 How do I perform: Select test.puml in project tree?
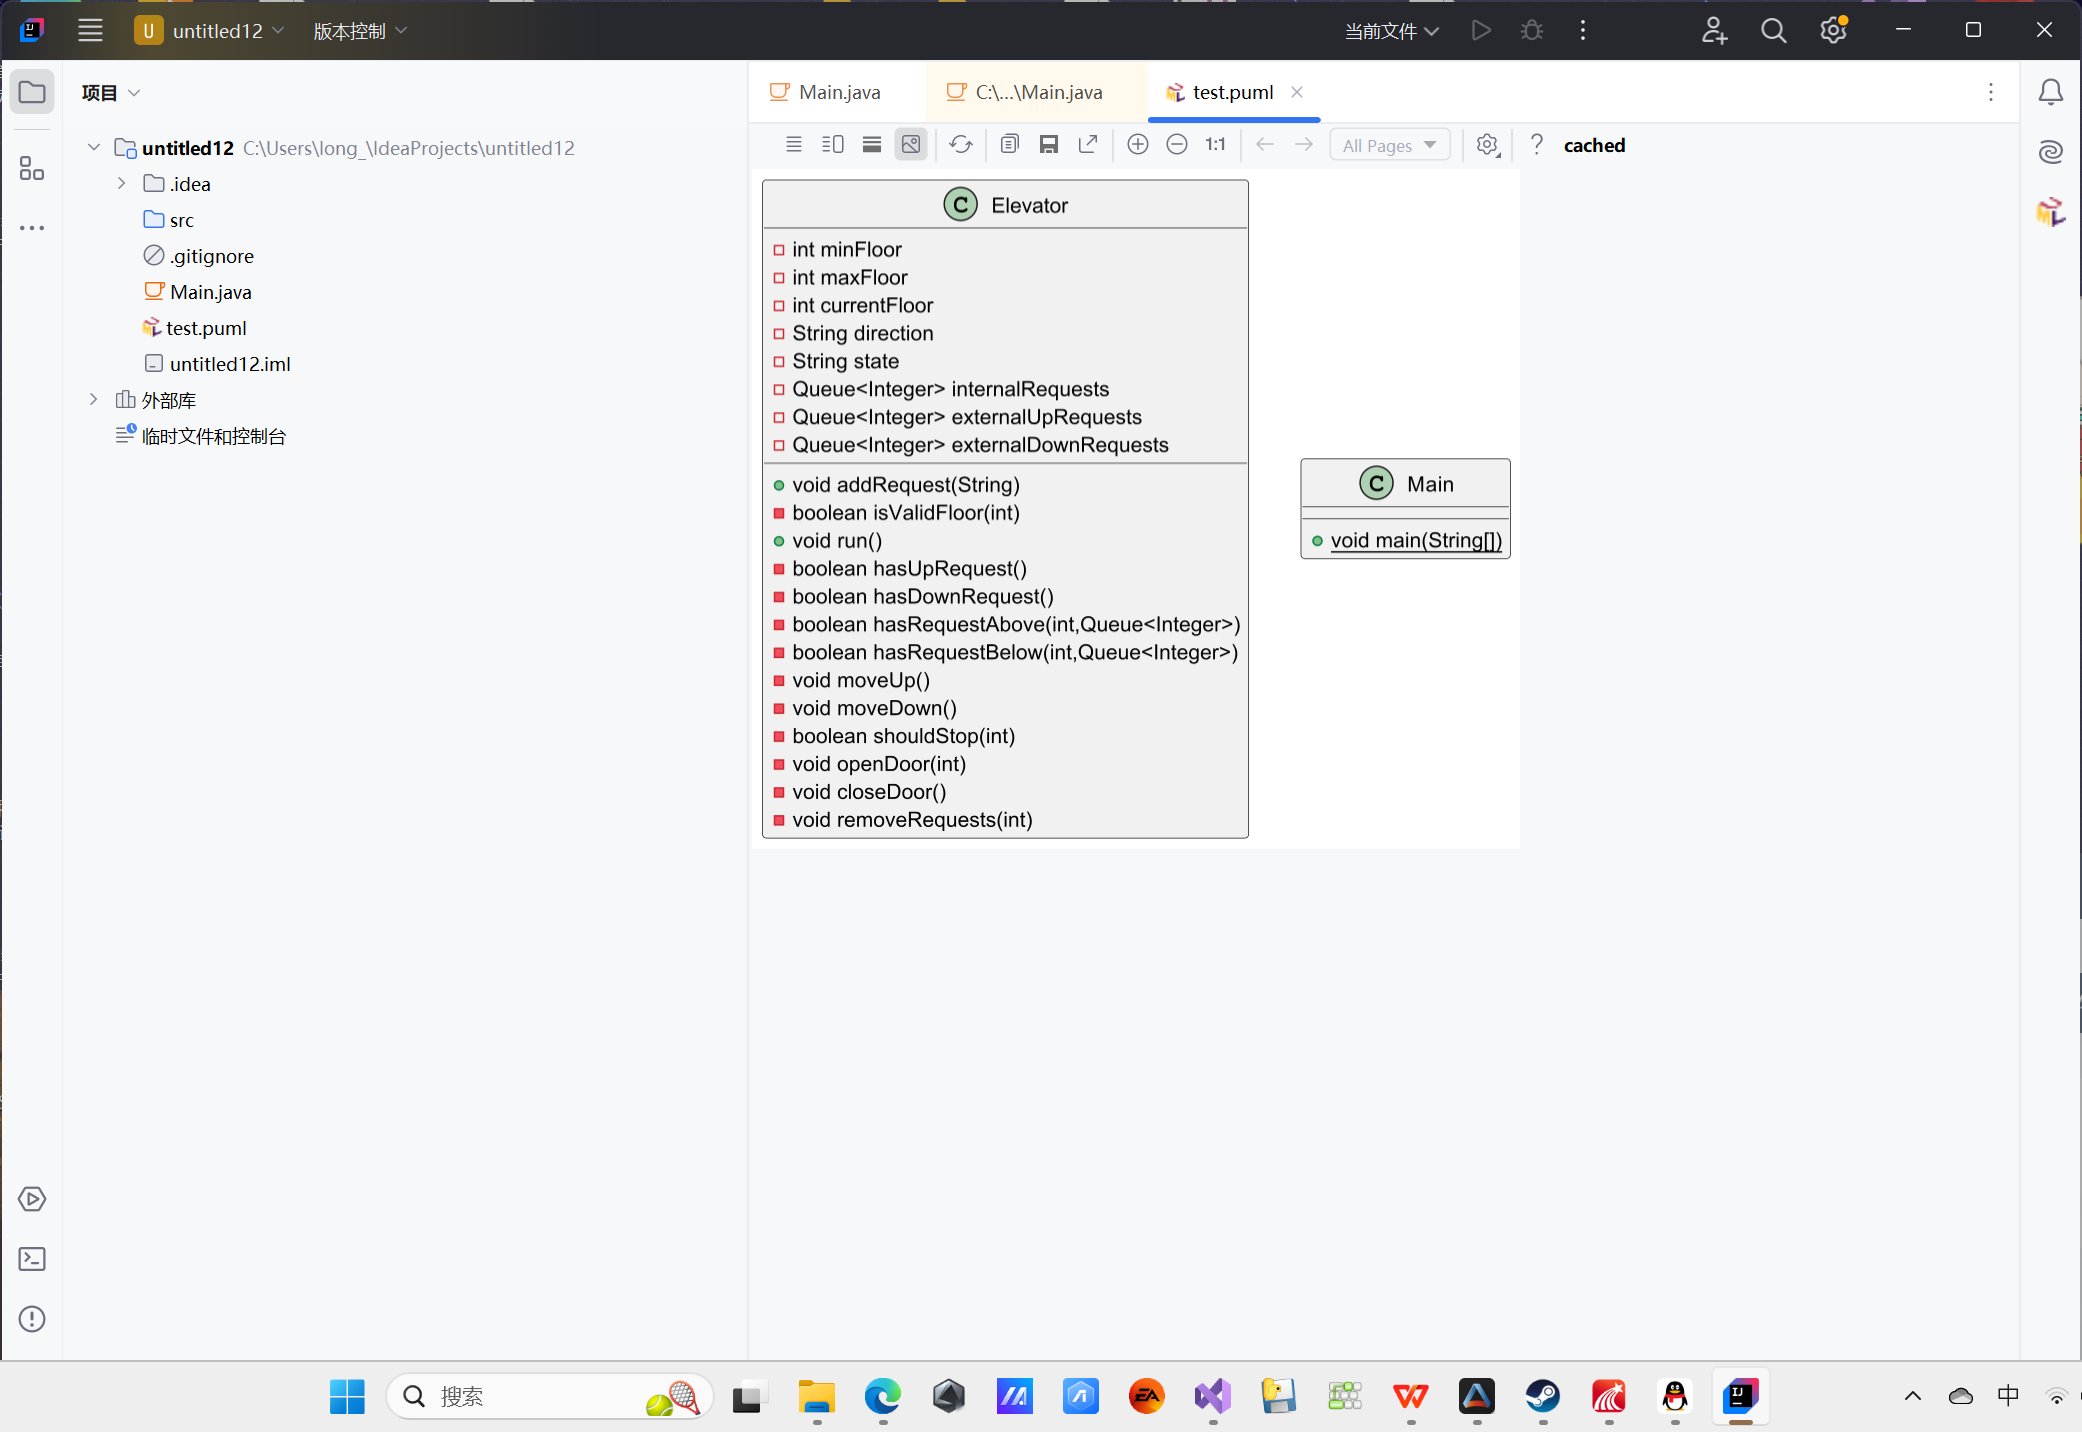tap(205, 328)
